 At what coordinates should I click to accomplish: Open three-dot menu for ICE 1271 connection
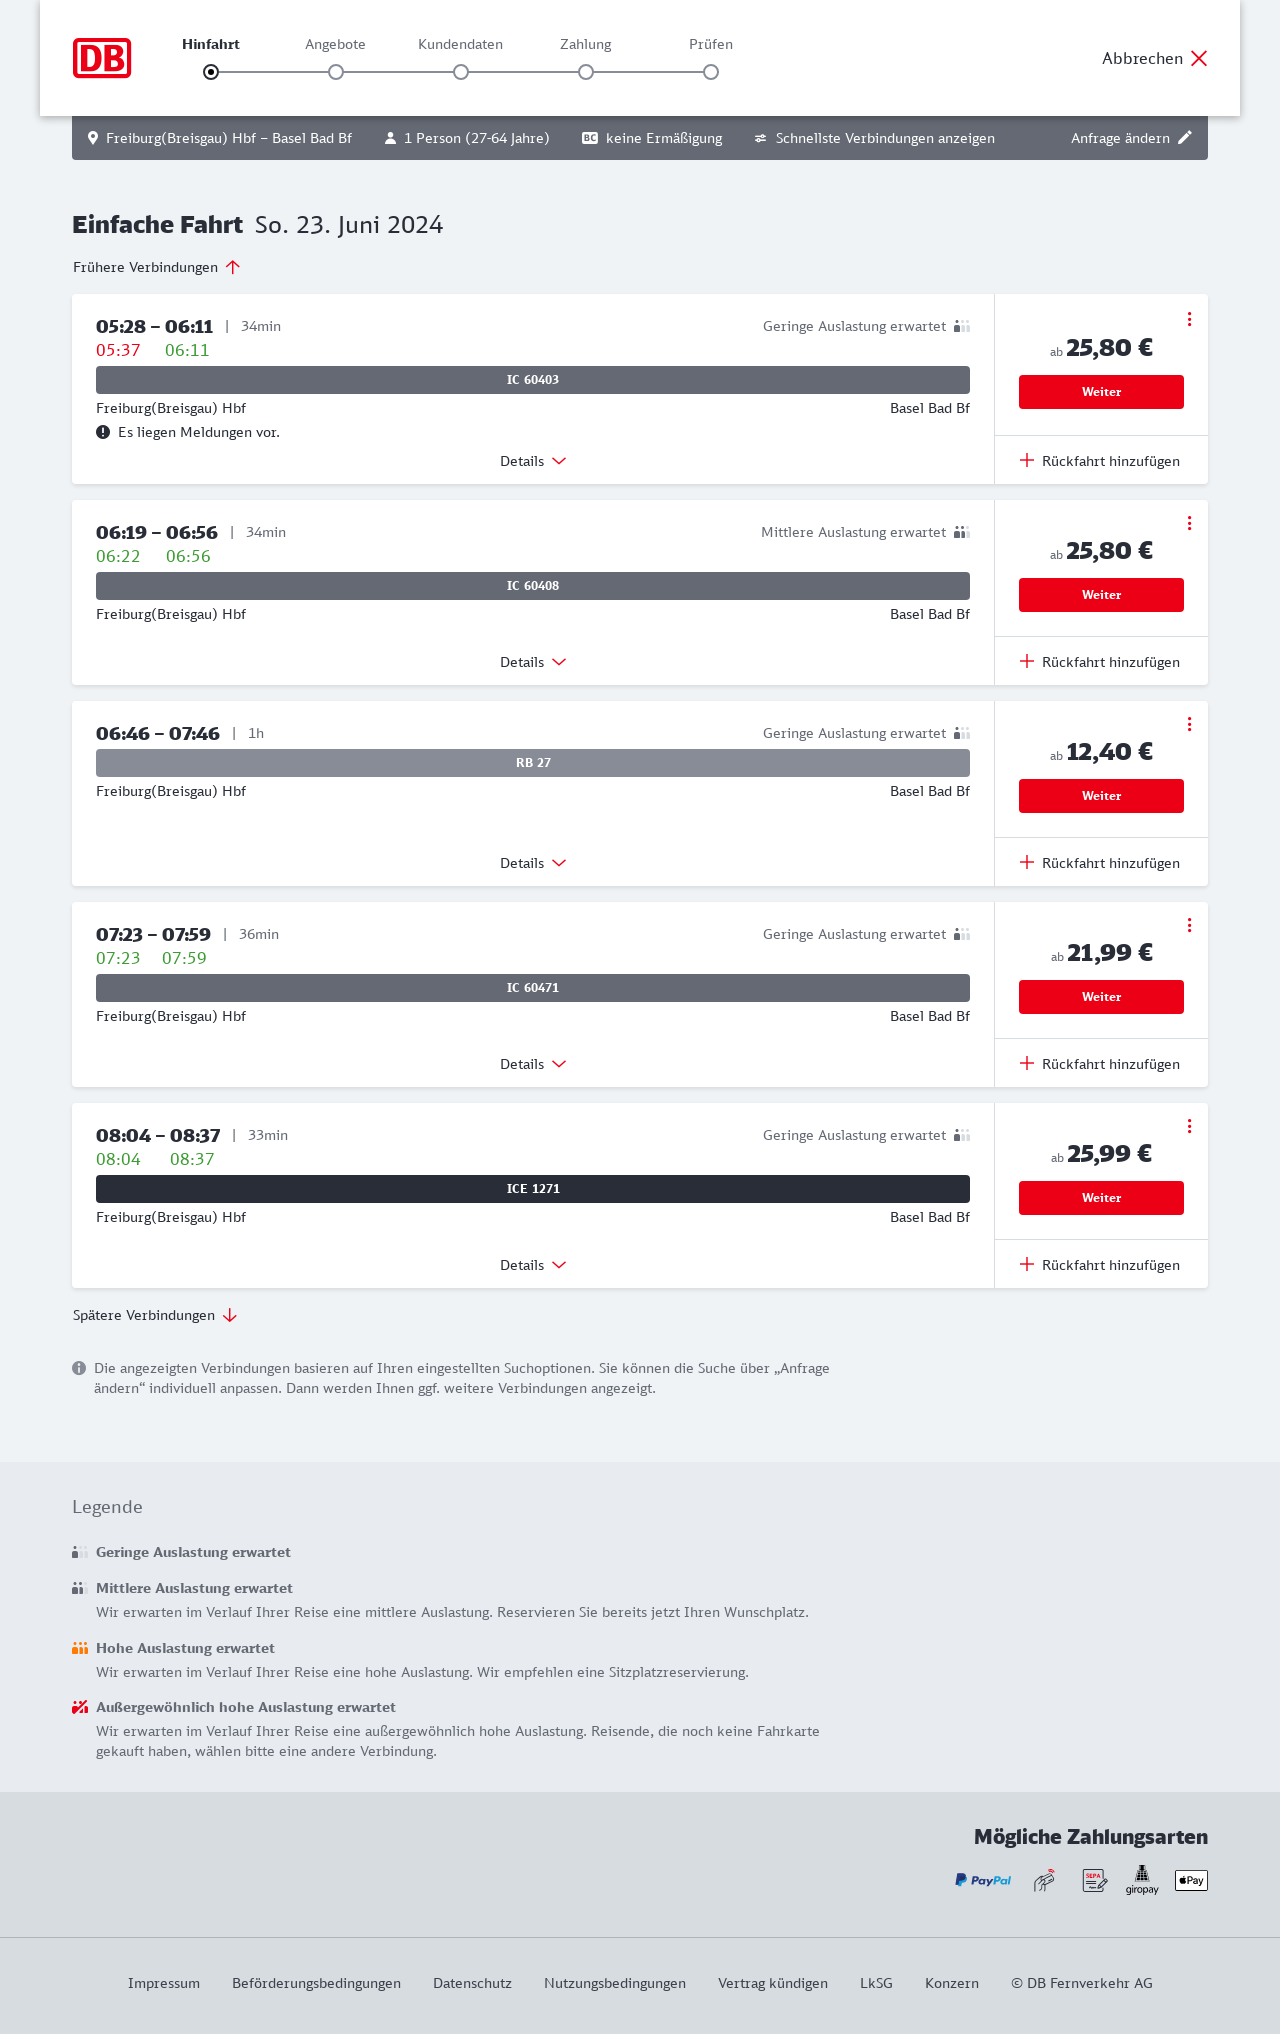[1189, 1126]
